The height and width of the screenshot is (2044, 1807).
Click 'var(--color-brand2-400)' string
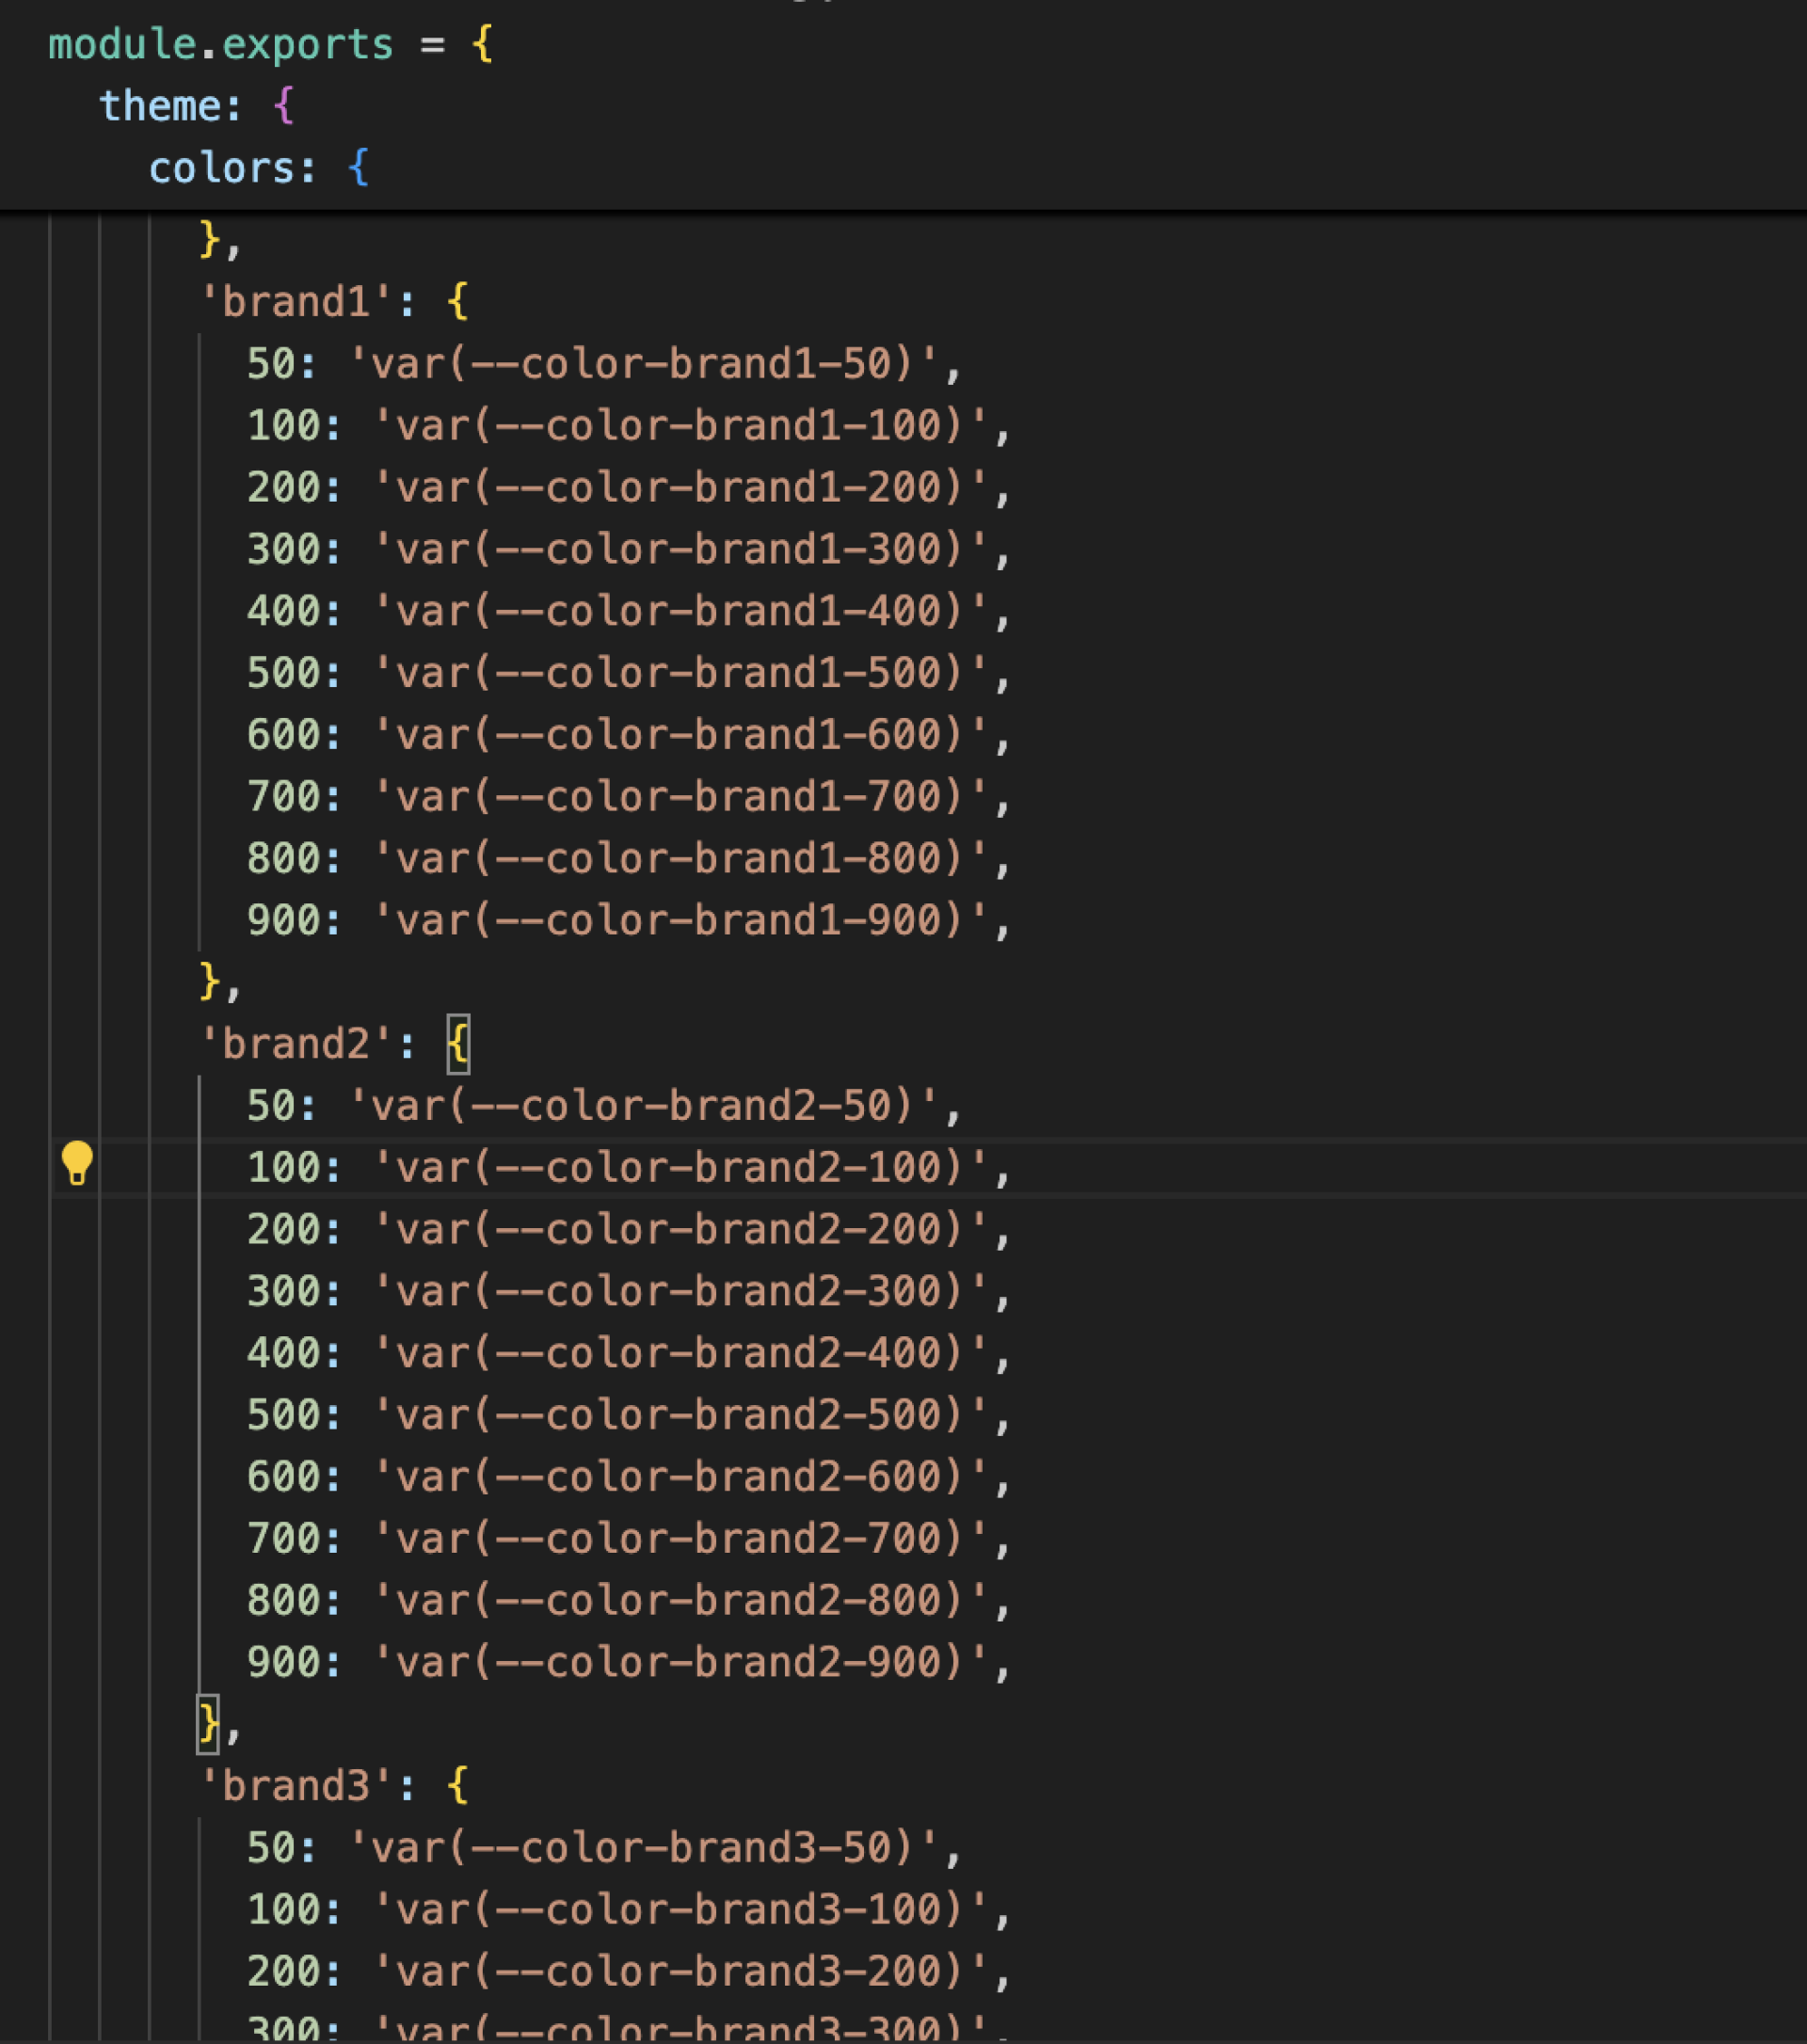click(680, 1353)
